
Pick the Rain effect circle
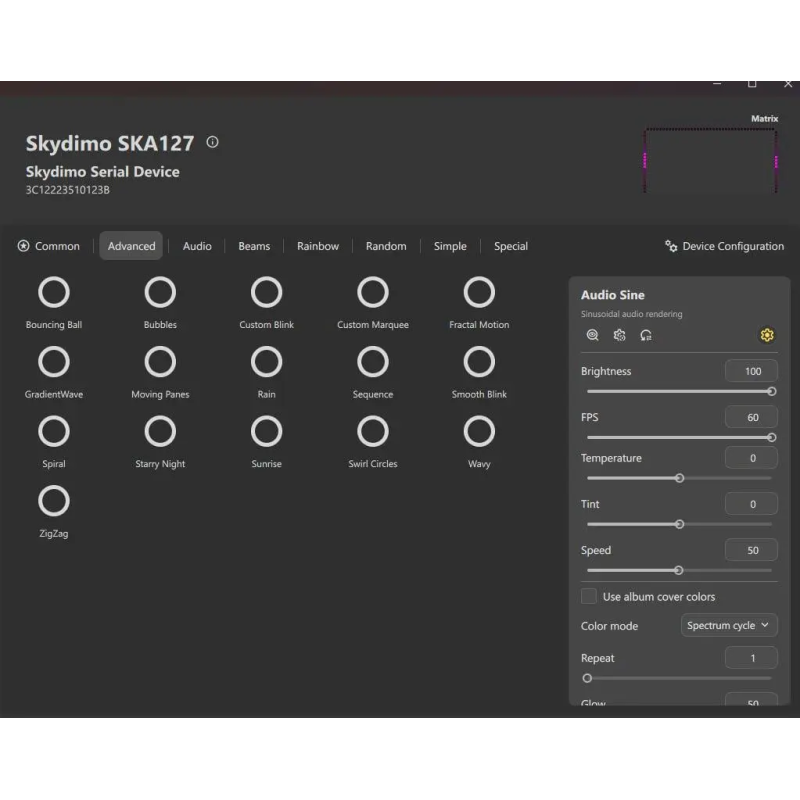pyautogui.click(x=266, y=362)
